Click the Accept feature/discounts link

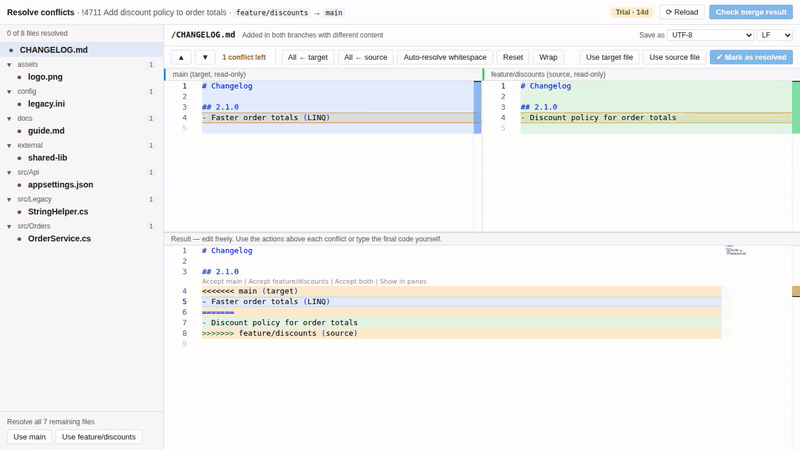(288, 281)
